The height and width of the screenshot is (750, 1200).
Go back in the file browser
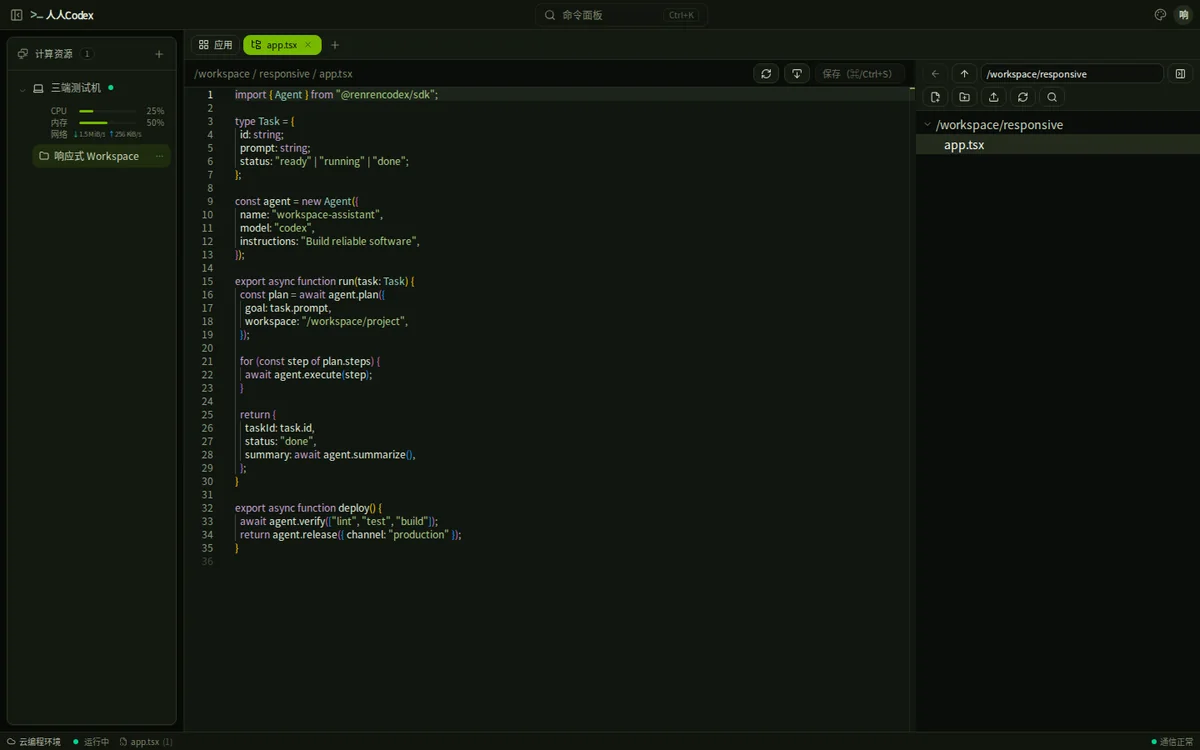click(935, 73)
